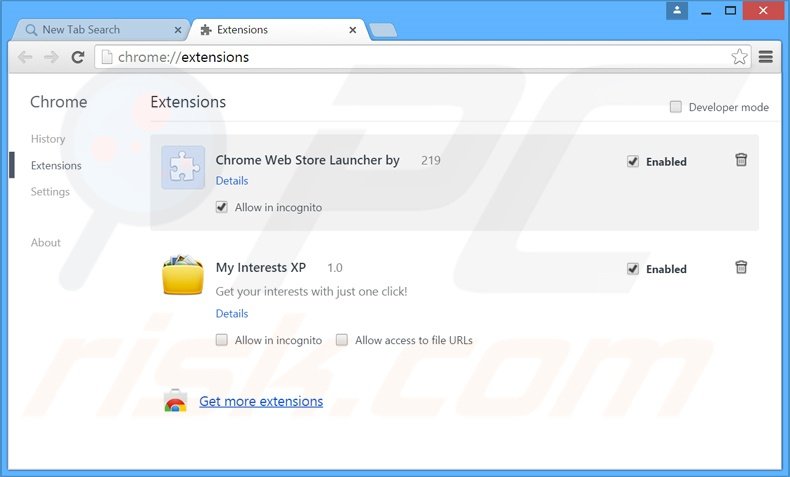Viewport: 790px width, 477px height.
Task: Select Extensions in the sidebar
Action: coord(56,165)
